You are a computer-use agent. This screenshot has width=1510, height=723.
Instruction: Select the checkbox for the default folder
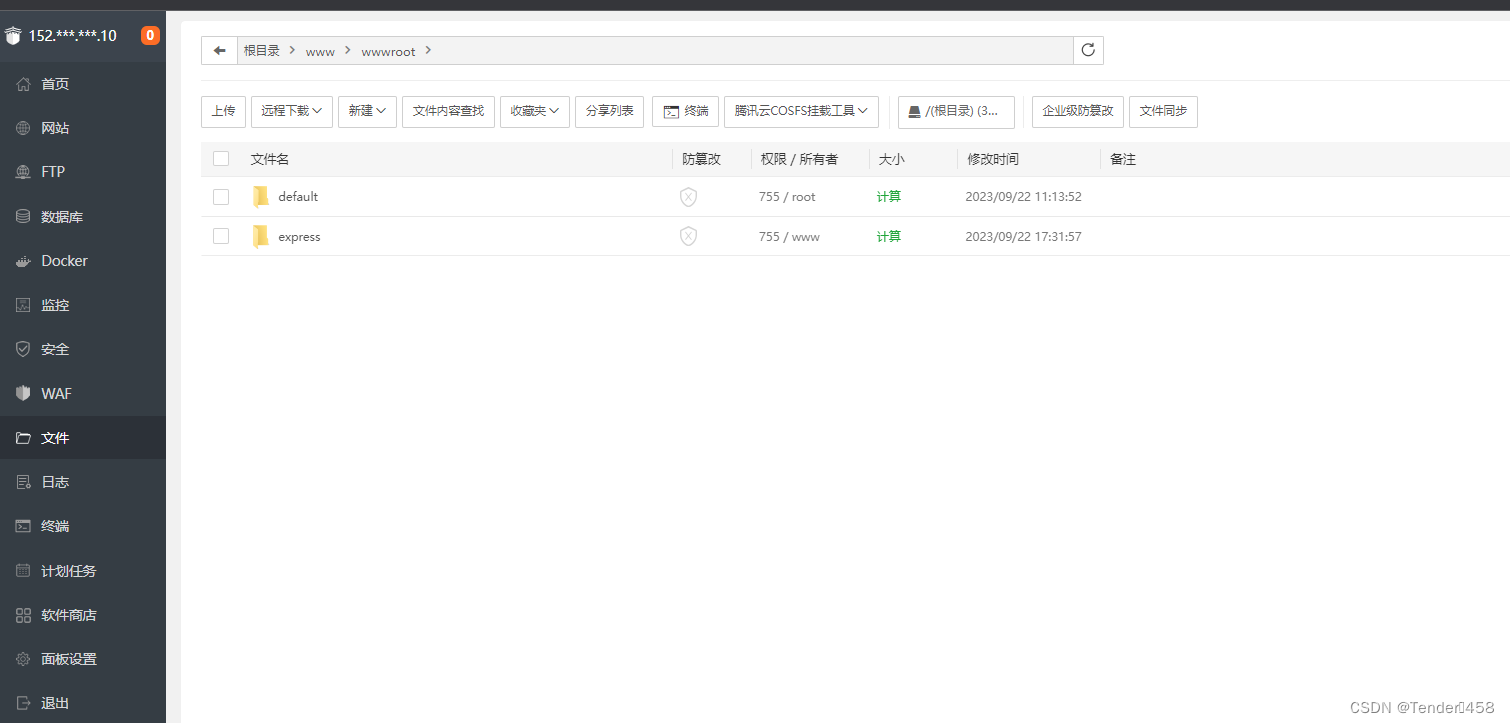click(x=221, y=197)
